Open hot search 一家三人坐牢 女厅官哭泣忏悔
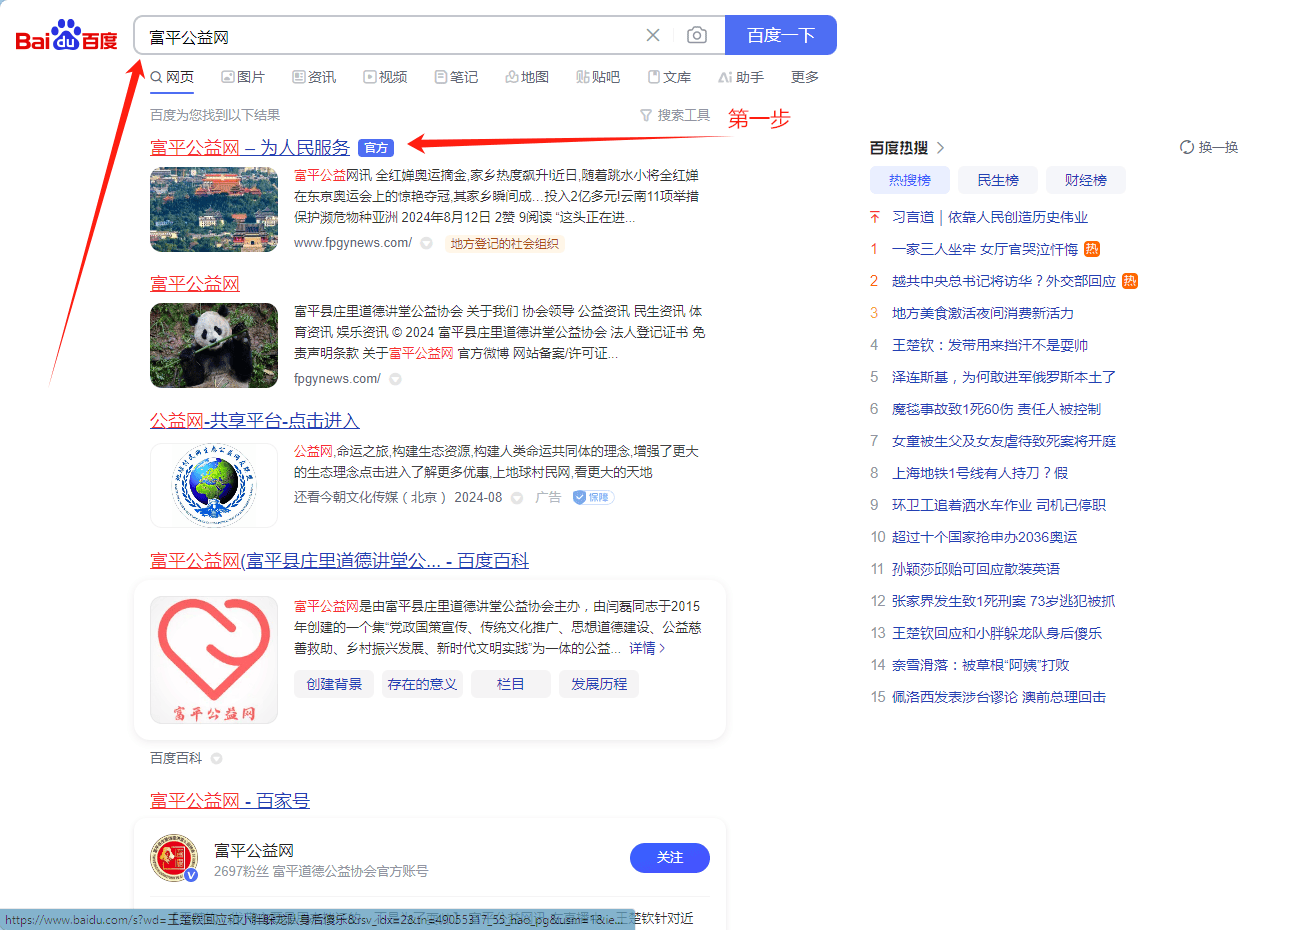The height and width of the screenshot is (930, 1294). coord(985,249)
